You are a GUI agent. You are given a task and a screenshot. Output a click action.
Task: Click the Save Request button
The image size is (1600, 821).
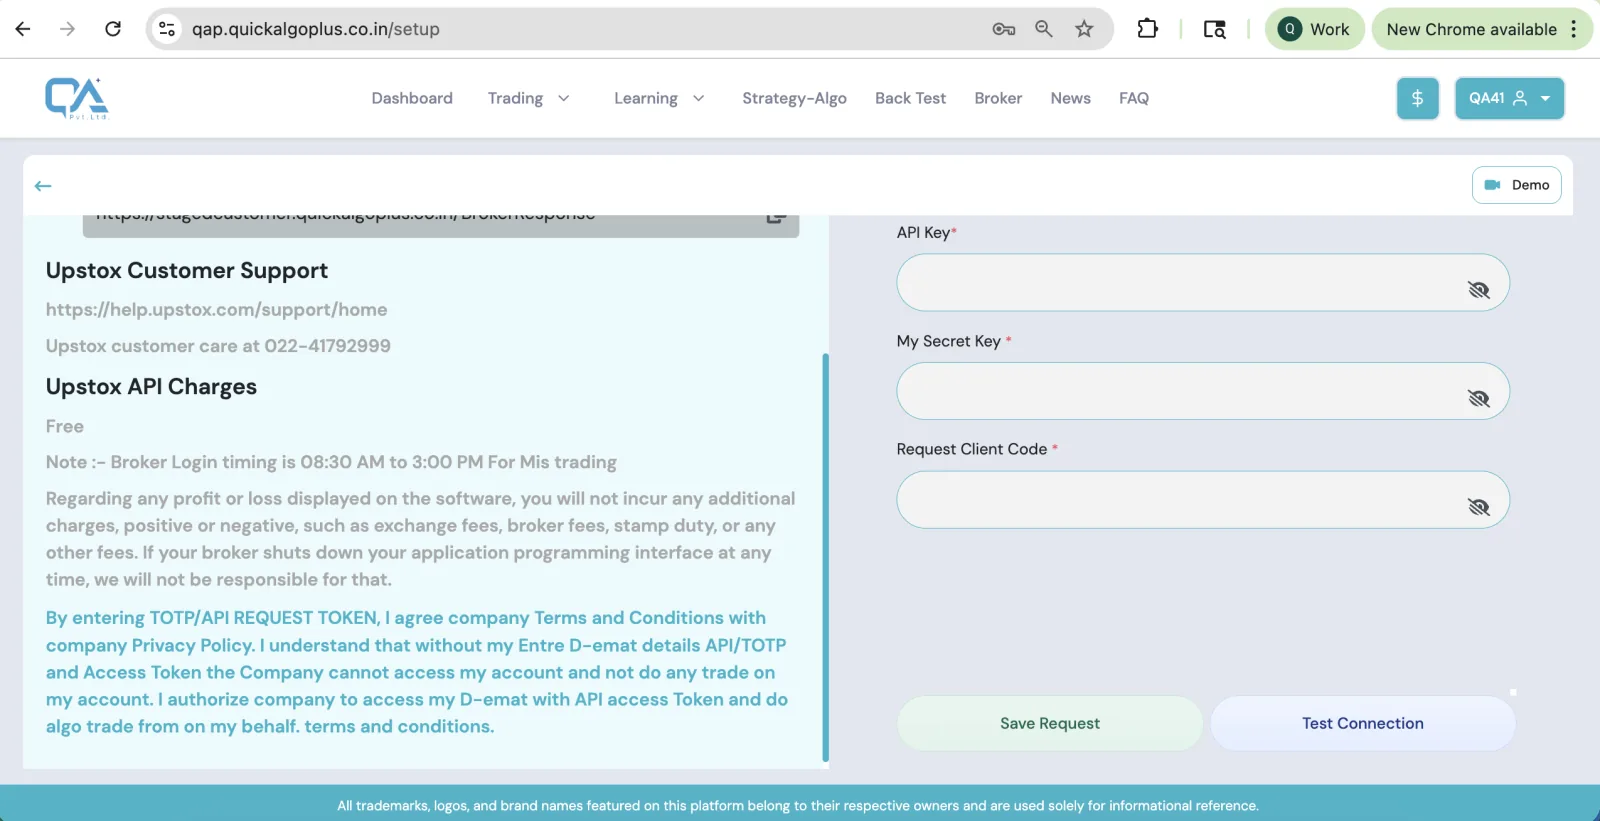coord(1050,723)
